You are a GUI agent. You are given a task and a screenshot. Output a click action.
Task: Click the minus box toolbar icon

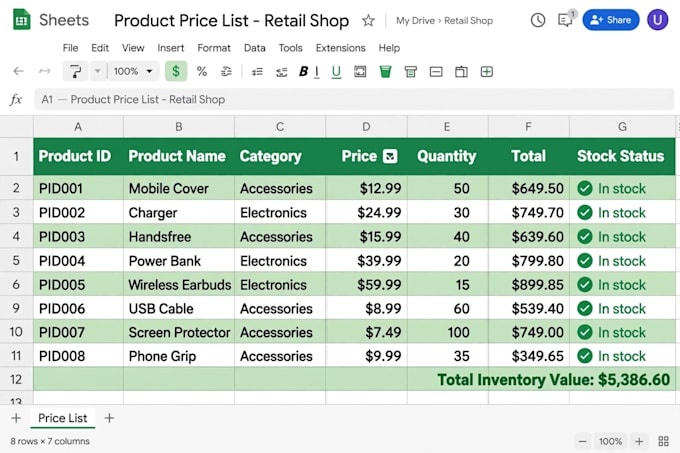coord(436,72)
